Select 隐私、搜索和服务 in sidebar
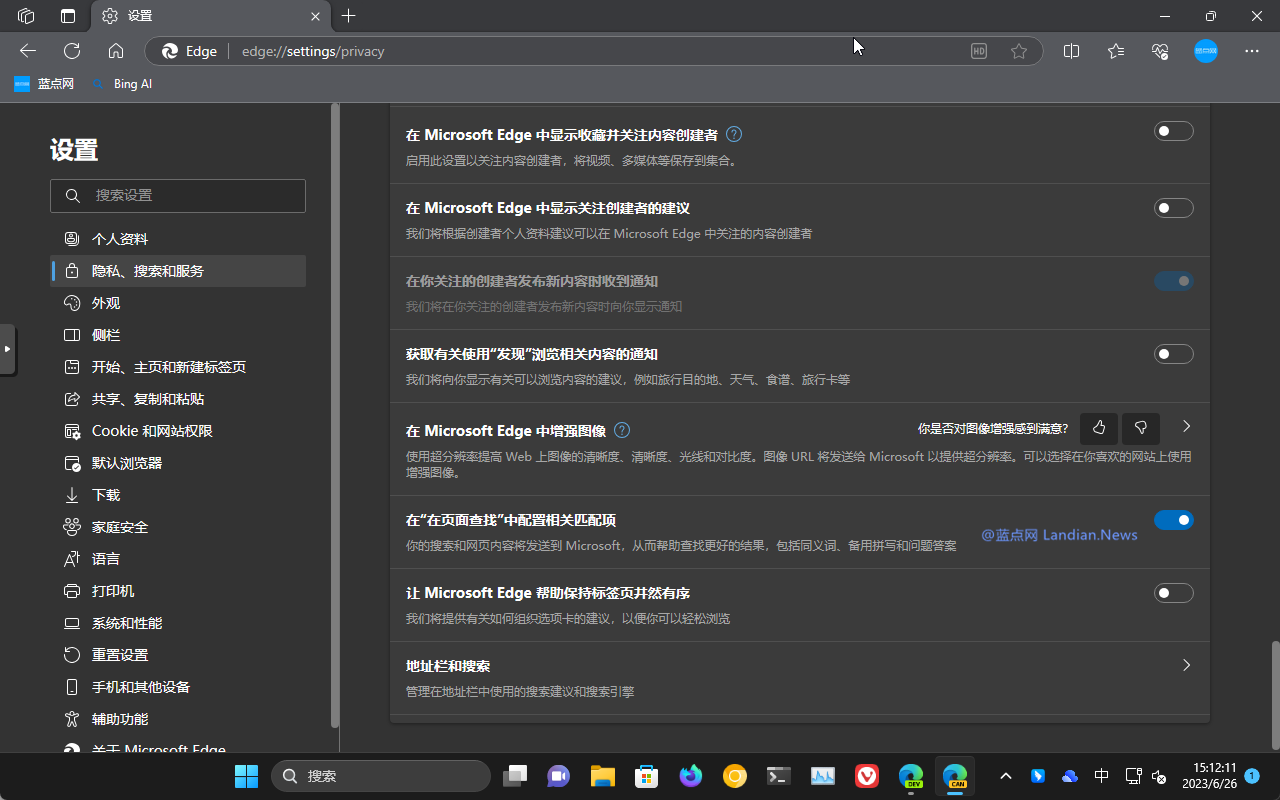This screenshot has height=800, width=1280. [x=178, y=271]
